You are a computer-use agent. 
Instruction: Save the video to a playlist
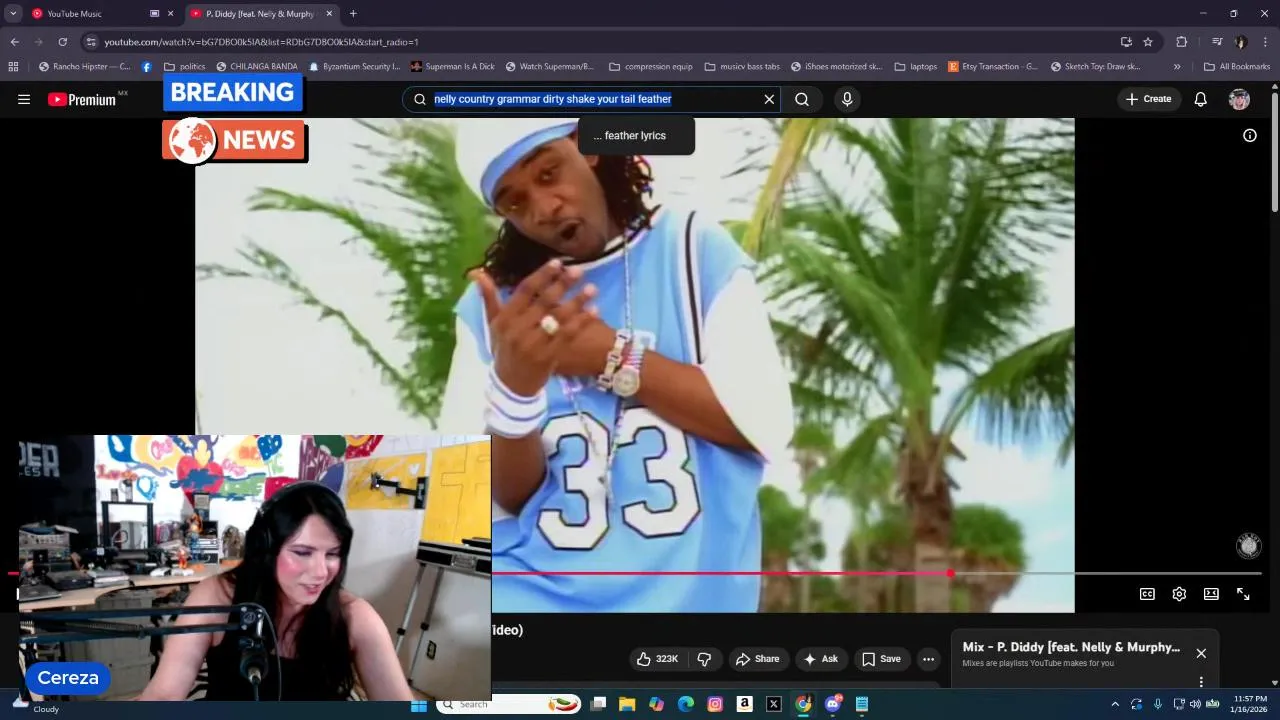882,659
